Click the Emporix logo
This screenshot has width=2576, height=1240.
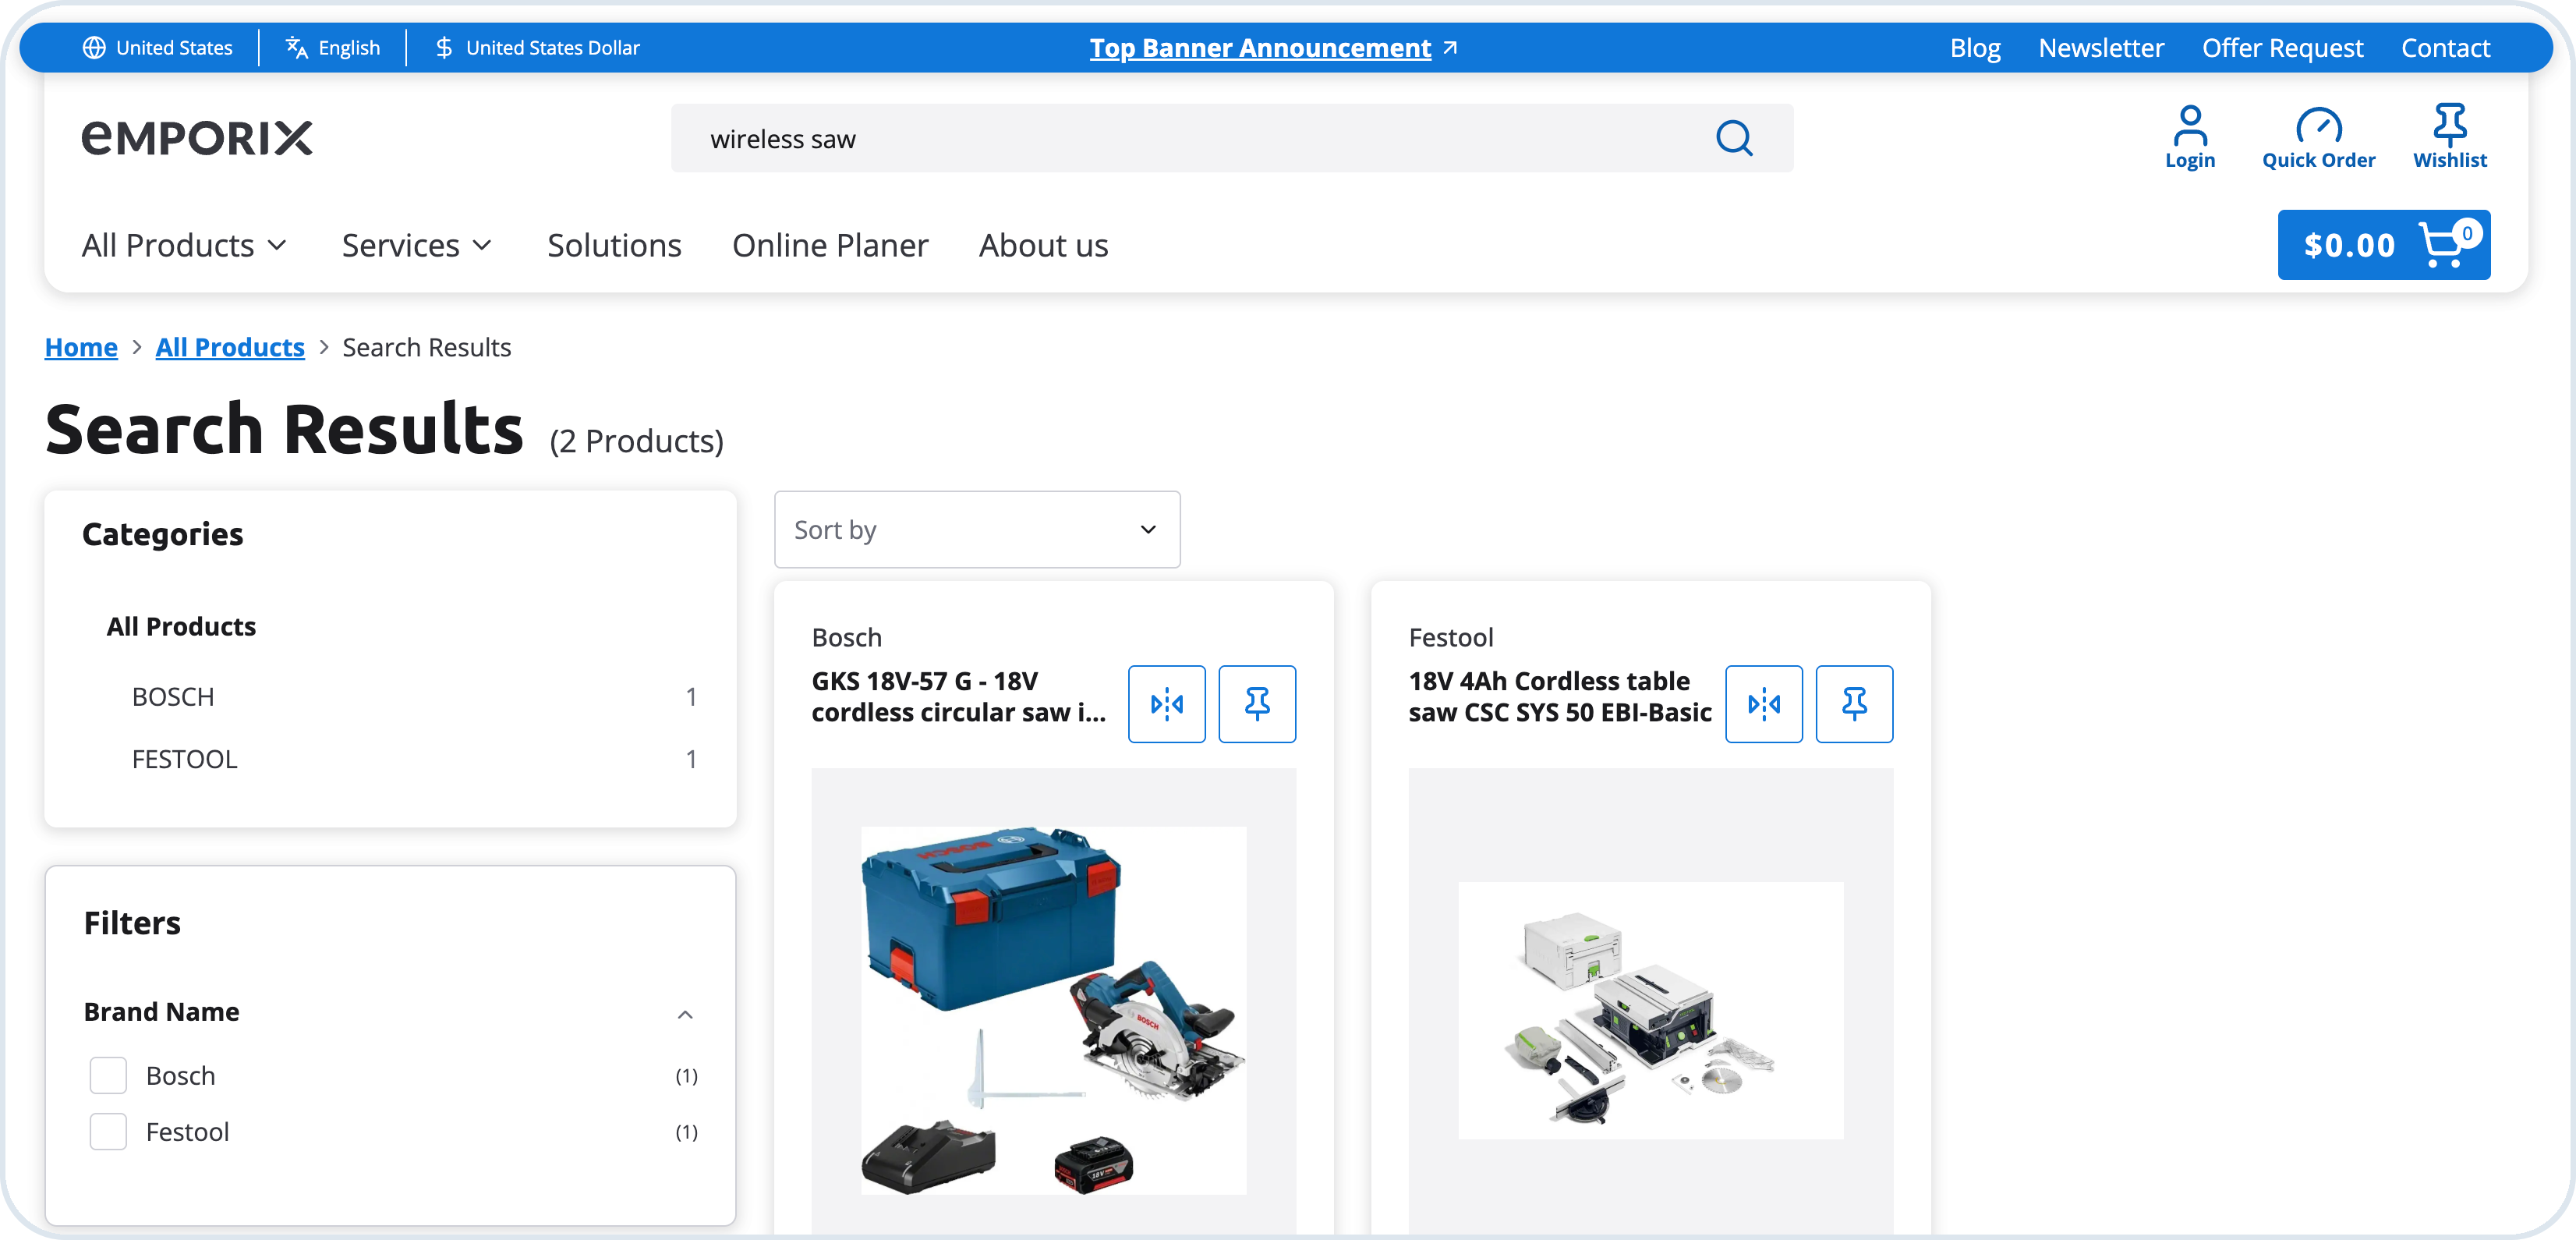[x=197, y=138]
